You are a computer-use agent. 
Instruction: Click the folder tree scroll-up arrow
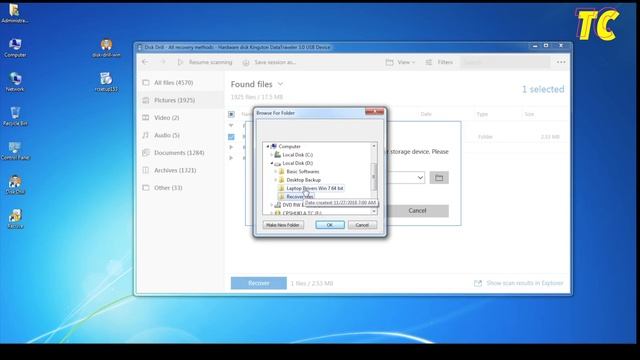[373, 146]
